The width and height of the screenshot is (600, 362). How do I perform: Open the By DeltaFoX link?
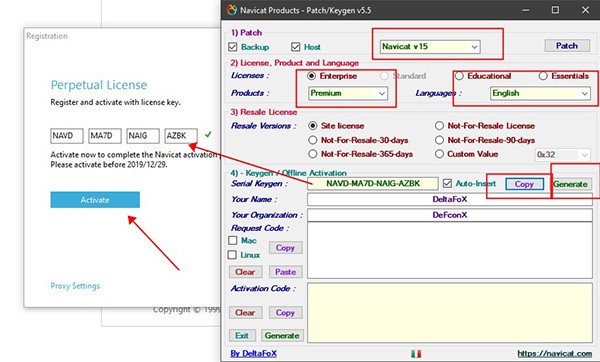pyautogui.click(x=253, y=353)
